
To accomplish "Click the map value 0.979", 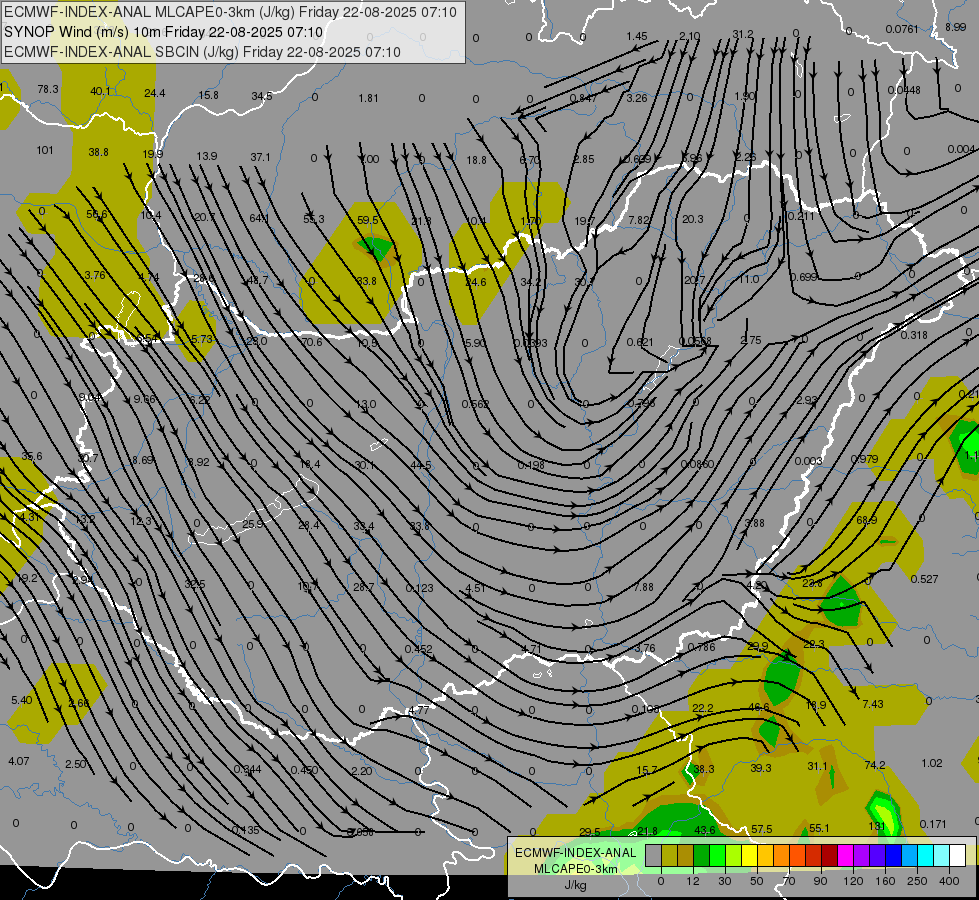I will (864, 459).
